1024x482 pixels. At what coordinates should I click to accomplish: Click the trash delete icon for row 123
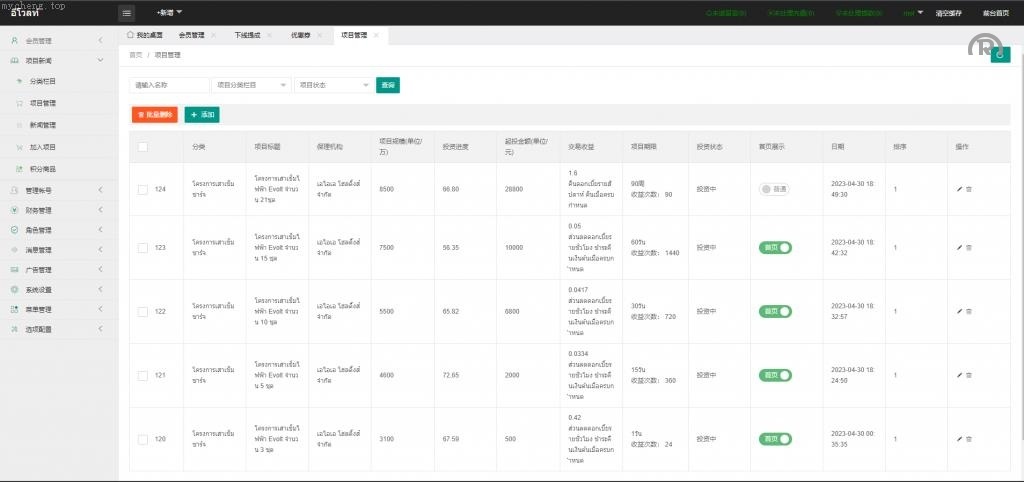pyautogui.click(x=968, y=247)
